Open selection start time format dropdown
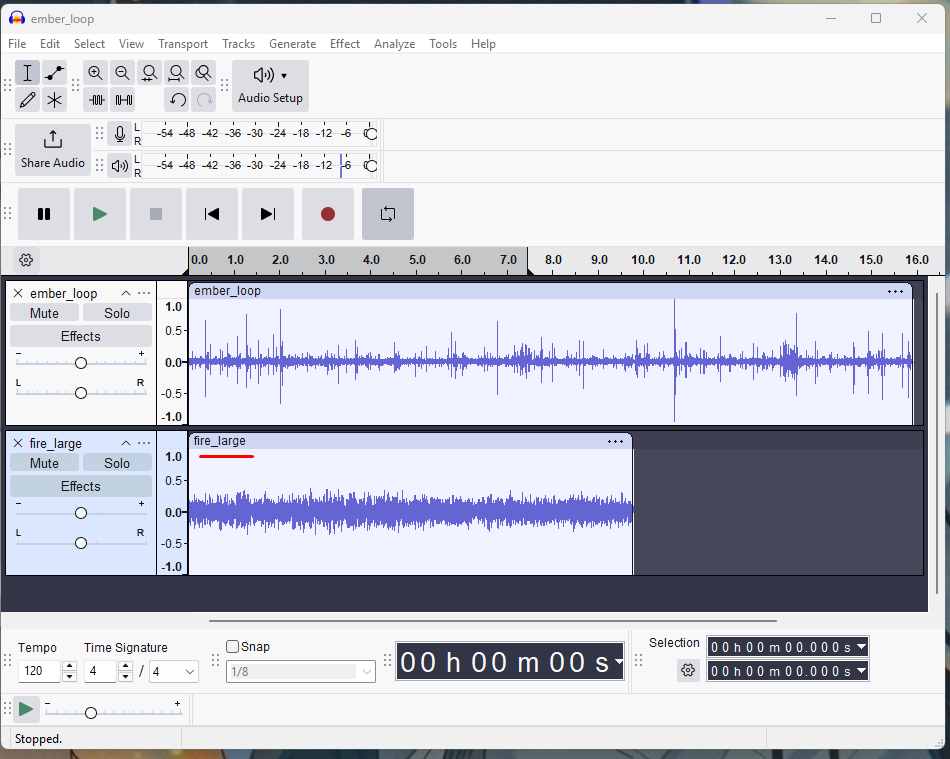 coord(862,647)
